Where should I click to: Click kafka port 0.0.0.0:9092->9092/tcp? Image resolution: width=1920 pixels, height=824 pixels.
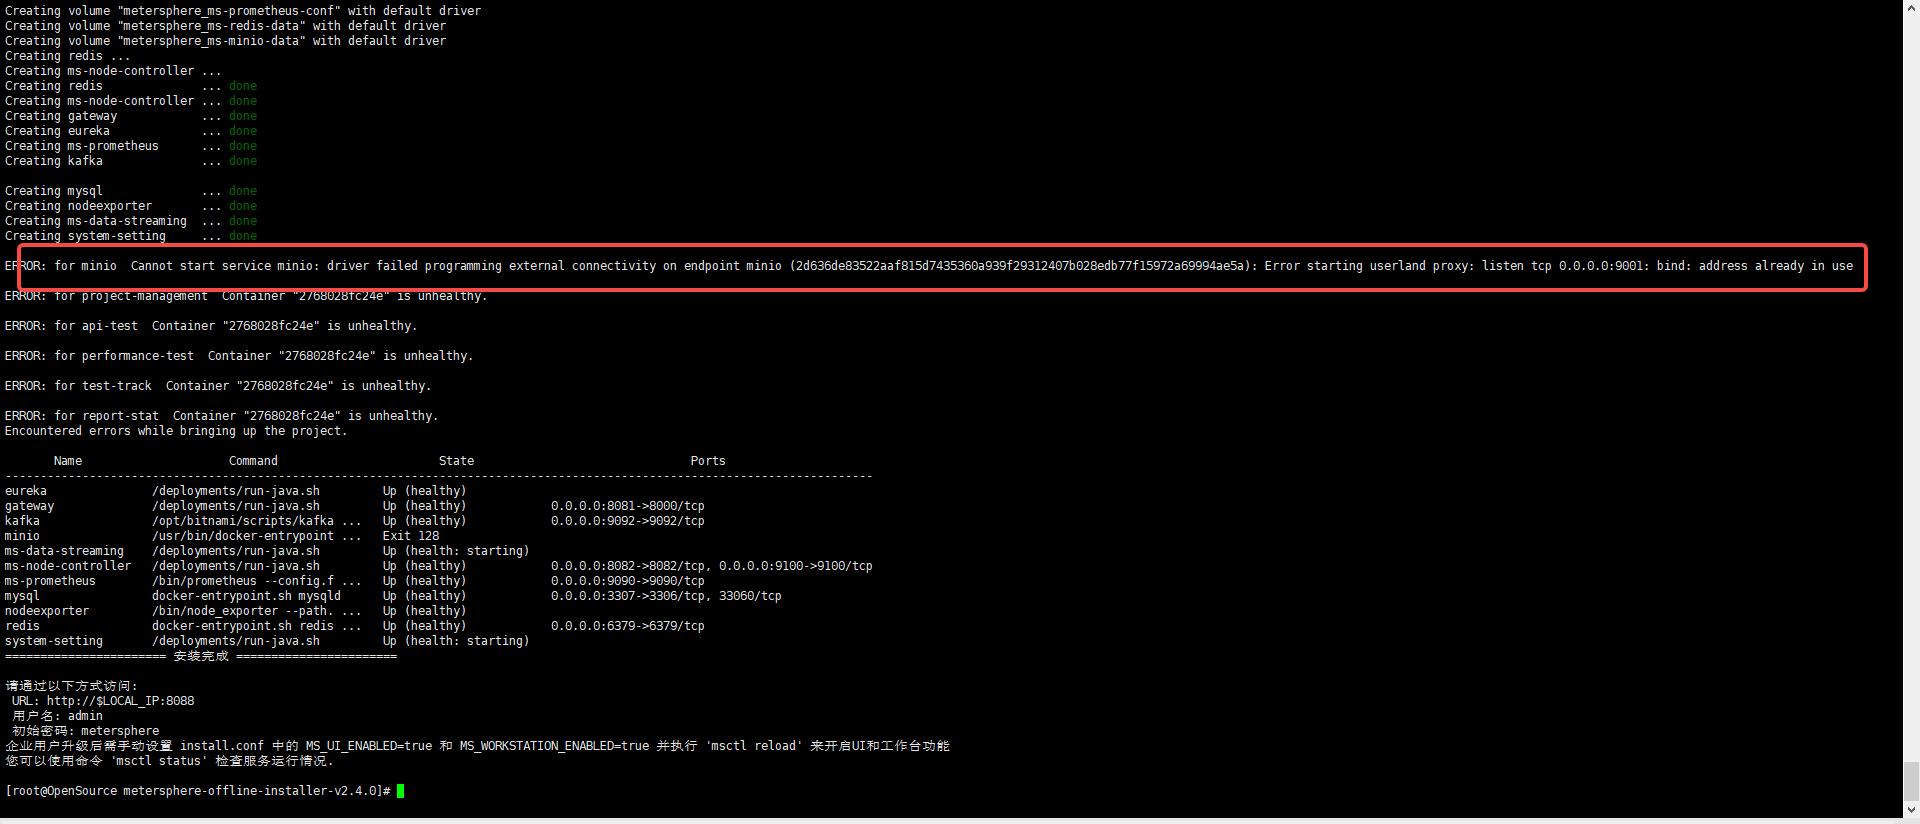point(628,521)
